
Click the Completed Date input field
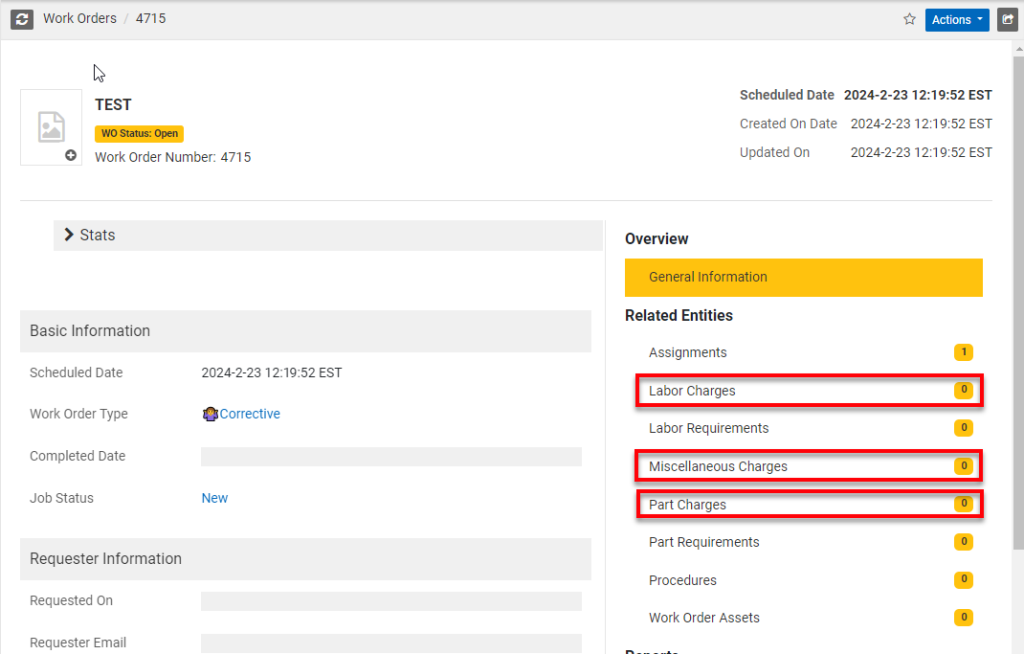[390, 455]
